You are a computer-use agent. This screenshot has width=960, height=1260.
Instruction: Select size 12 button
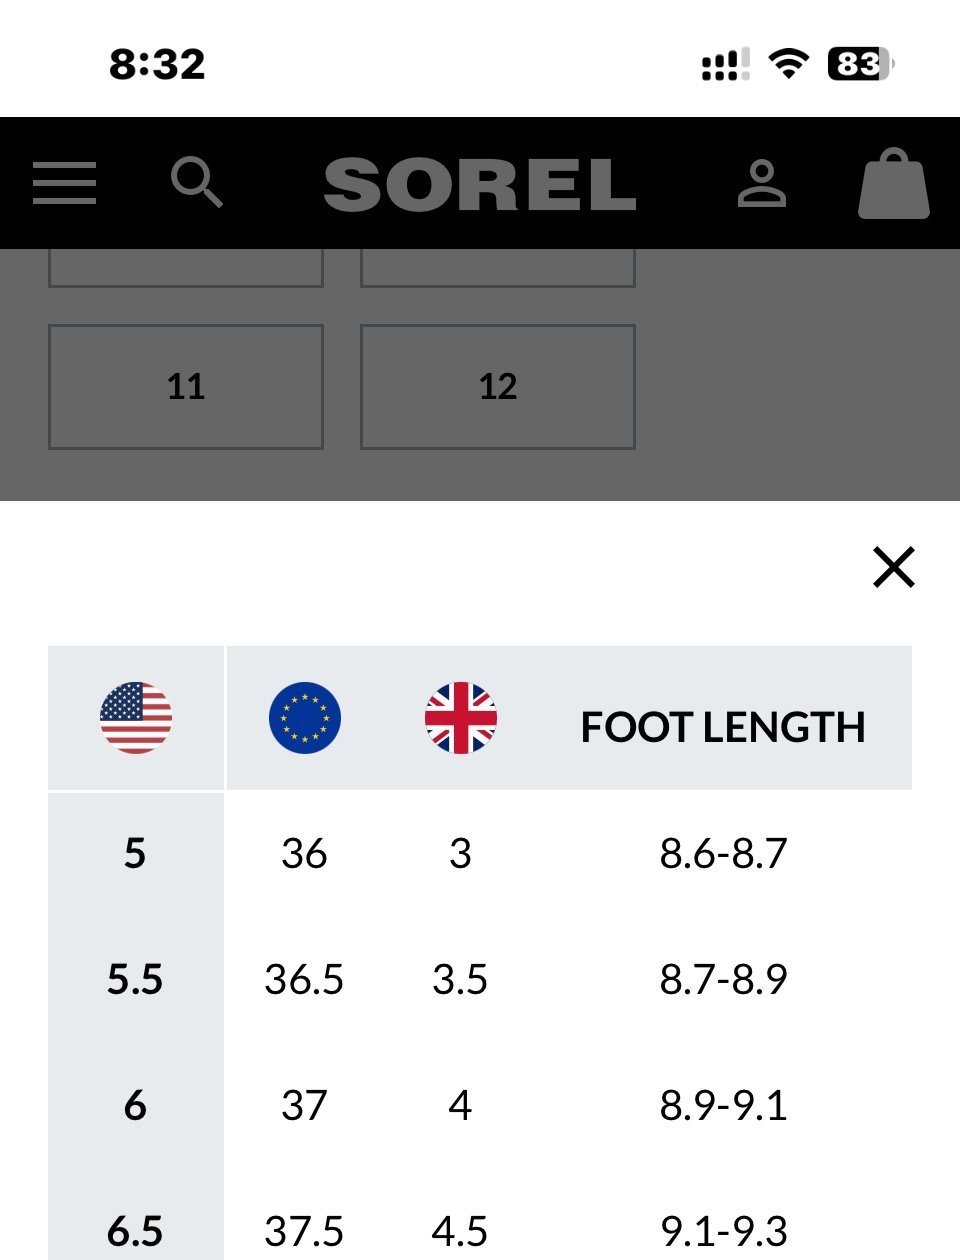click(x=498, y=387)
